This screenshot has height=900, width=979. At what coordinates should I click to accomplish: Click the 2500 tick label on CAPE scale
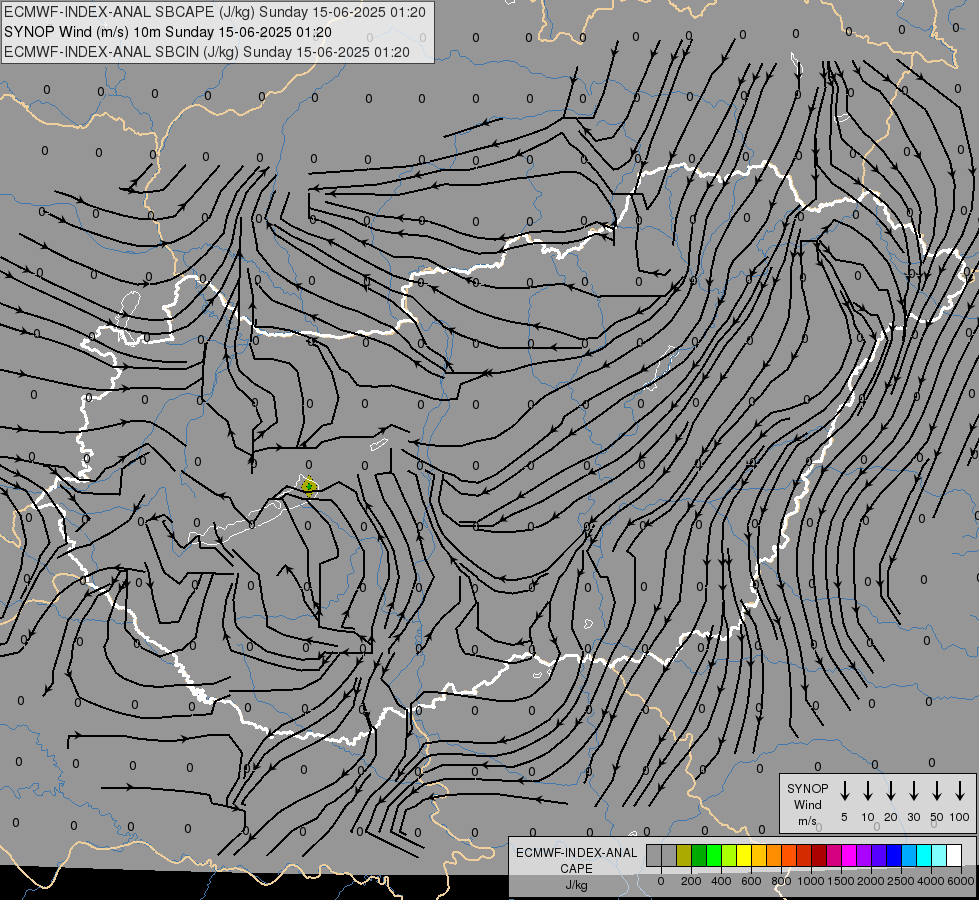[900, 881]
